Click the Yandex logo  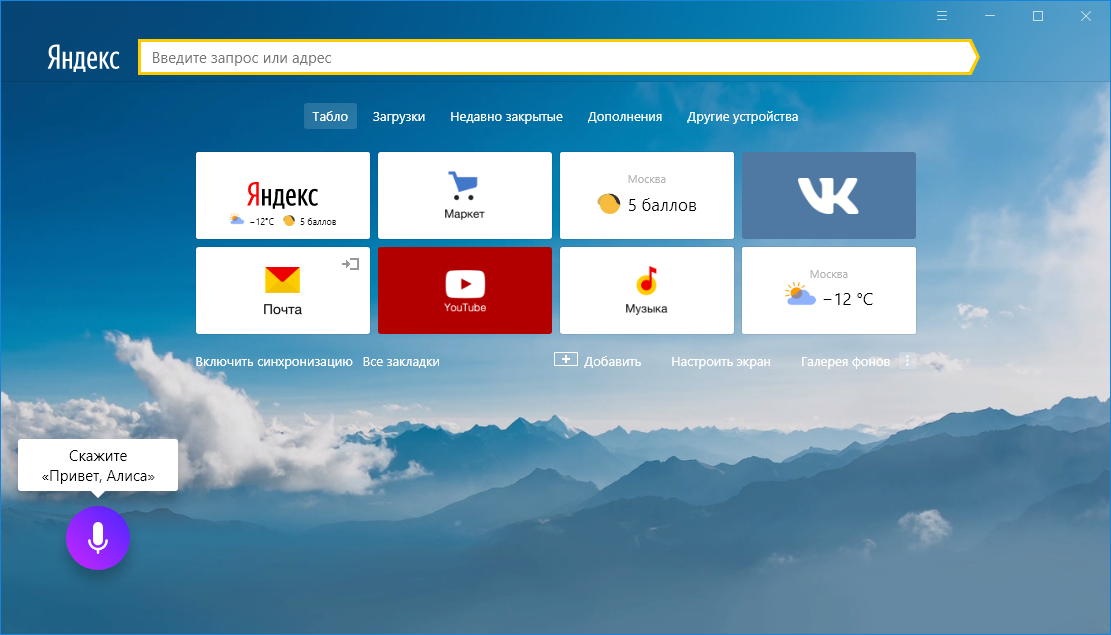pyautogui.click(x=82, y=57)
